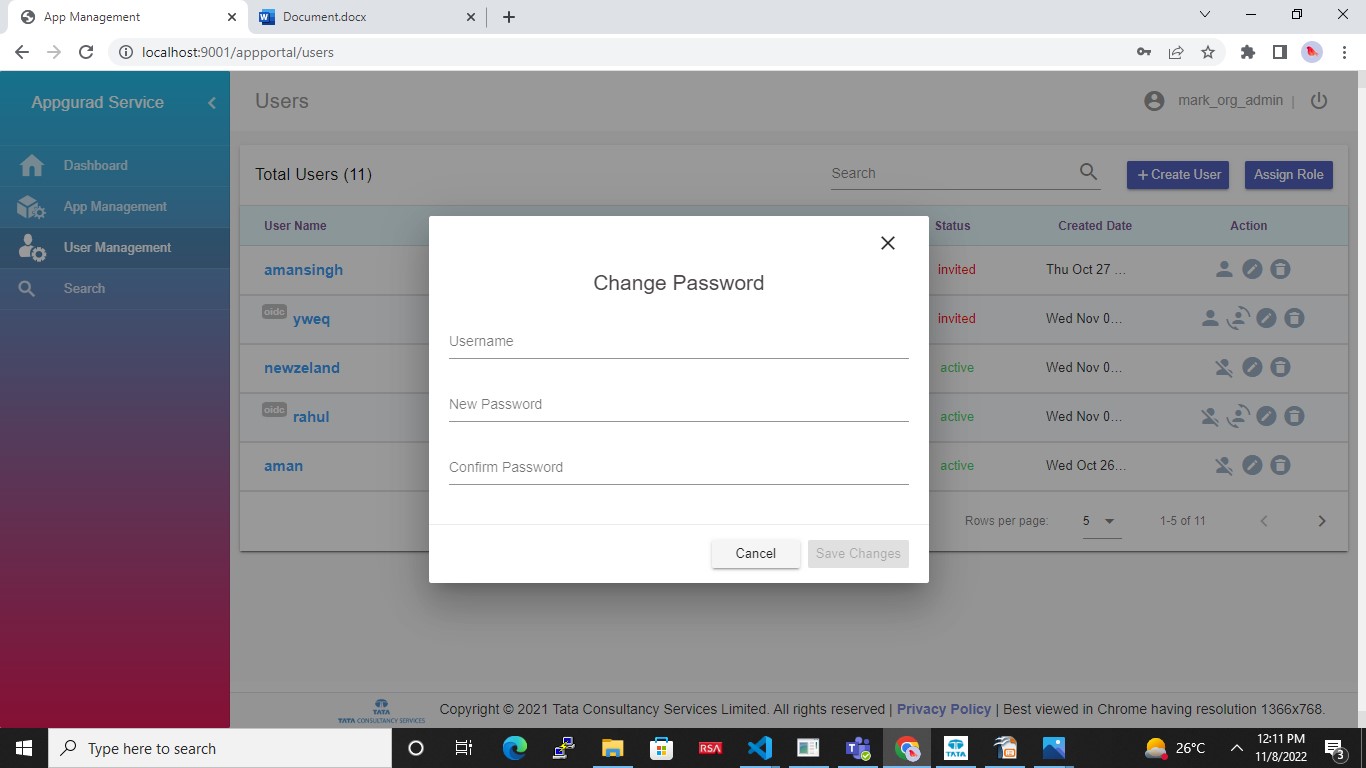The width and height of the screenshot is (1366, 768).
Task: Toggle the disabled-person icon for aman
Action: pos(1224,465)
